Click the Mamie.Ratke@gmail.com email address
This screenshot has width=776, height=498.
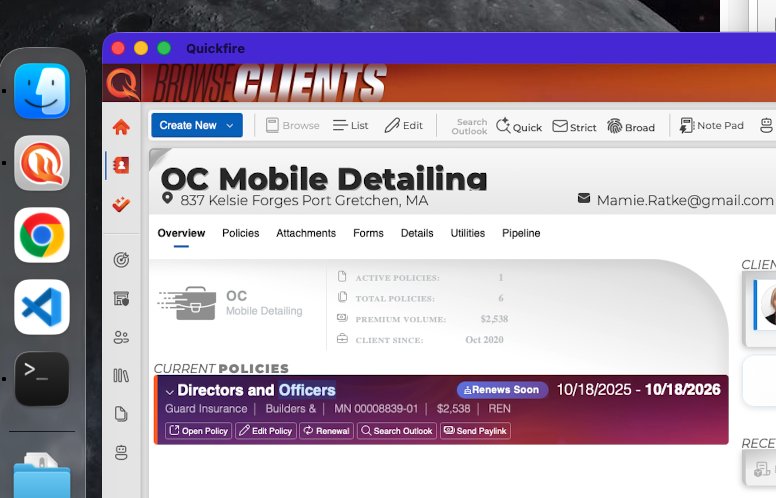coord(684,200)
